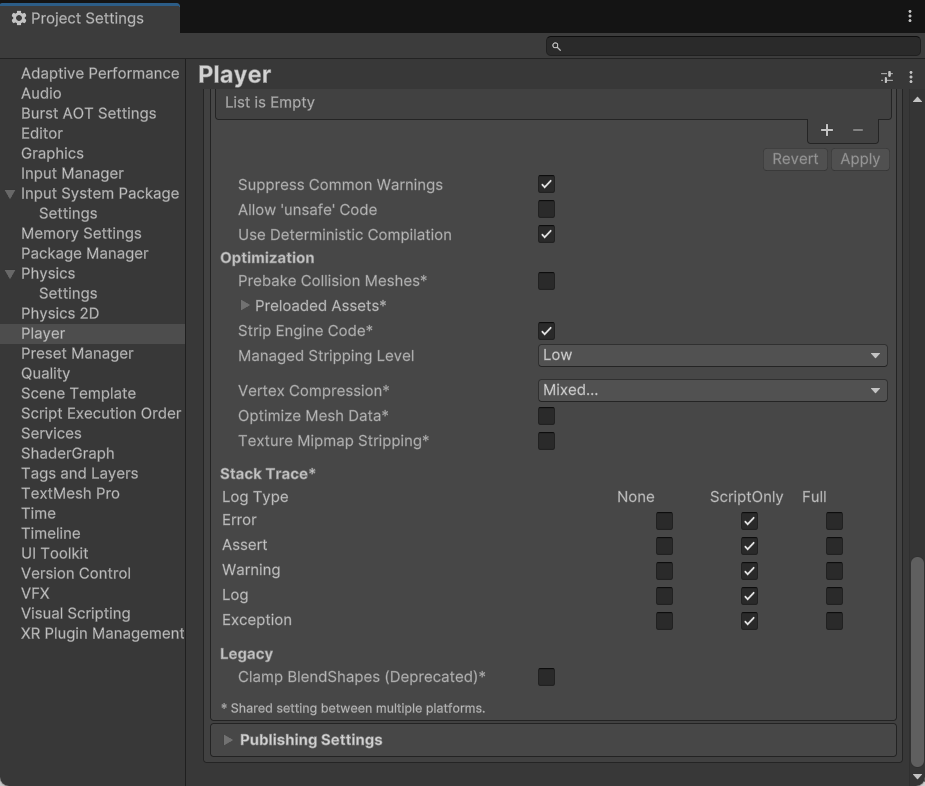Open Input Manager settings
The image size is (925, 786).
coord(73,173)
